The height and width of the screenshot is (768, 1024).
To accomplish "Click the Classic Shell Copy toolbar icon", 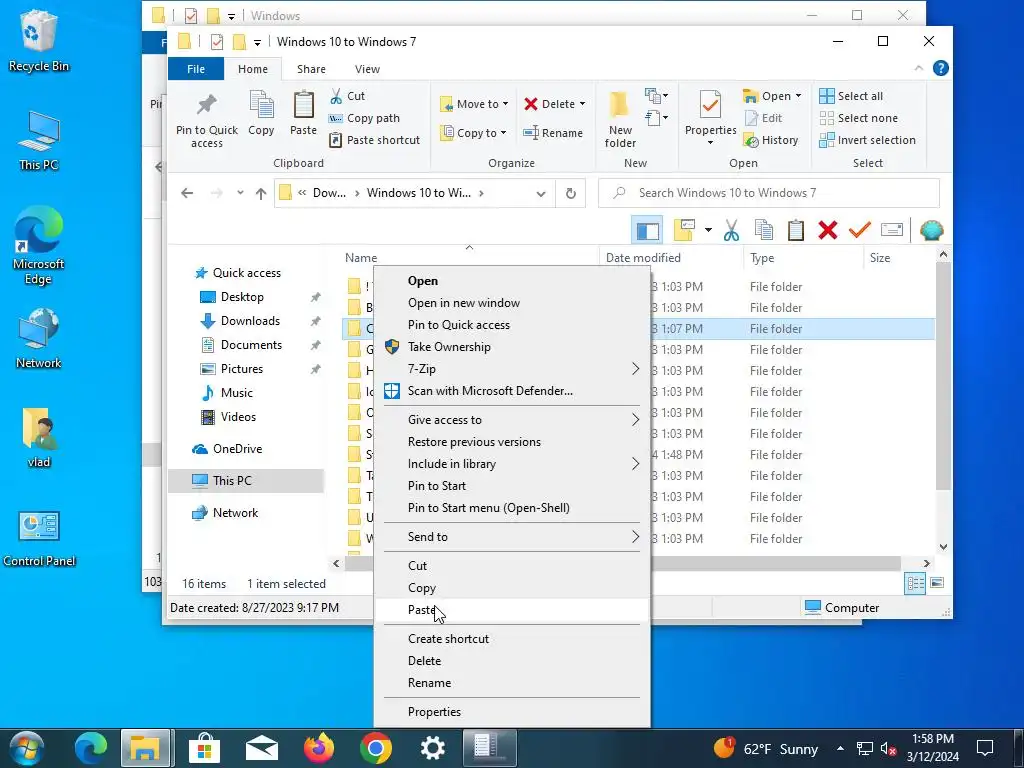I will click(x=763, y=231).
